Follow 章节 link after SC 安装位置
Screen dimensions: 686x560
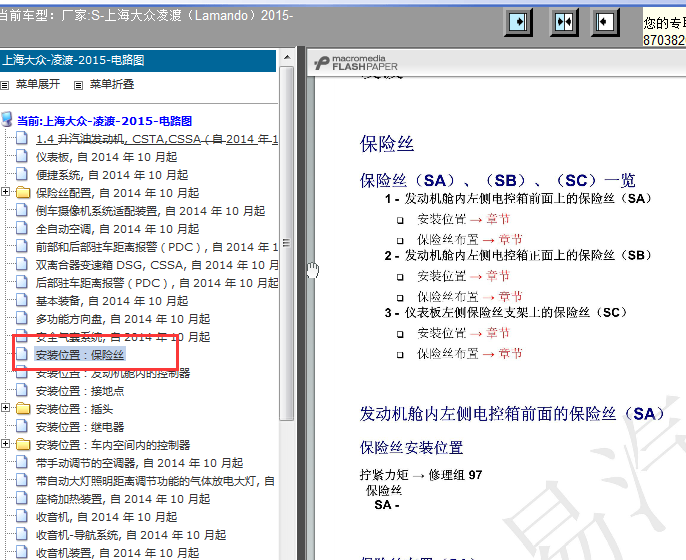[x=498, y=333]
